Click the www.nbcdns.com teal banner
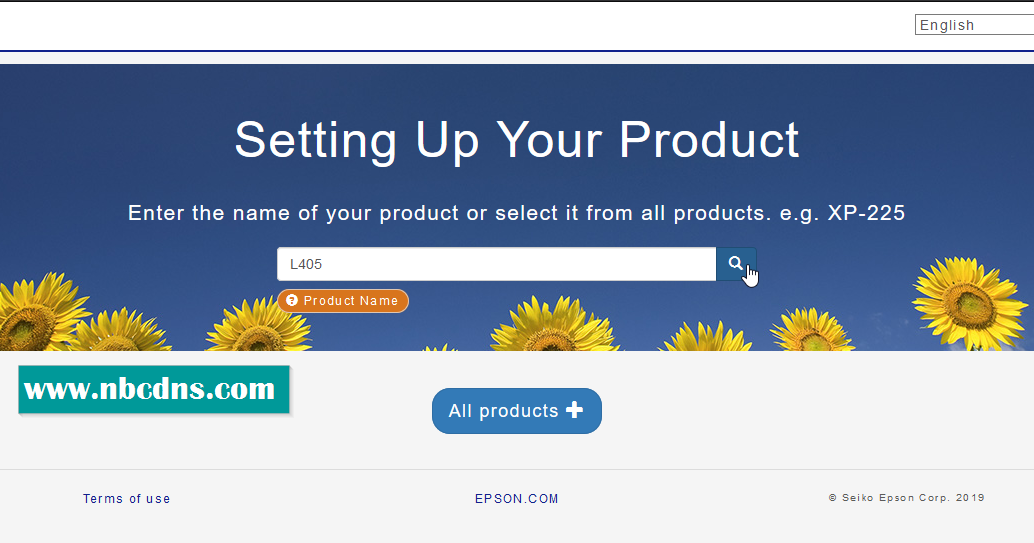This screenshot has width=1034, height=543. point(153,389)
